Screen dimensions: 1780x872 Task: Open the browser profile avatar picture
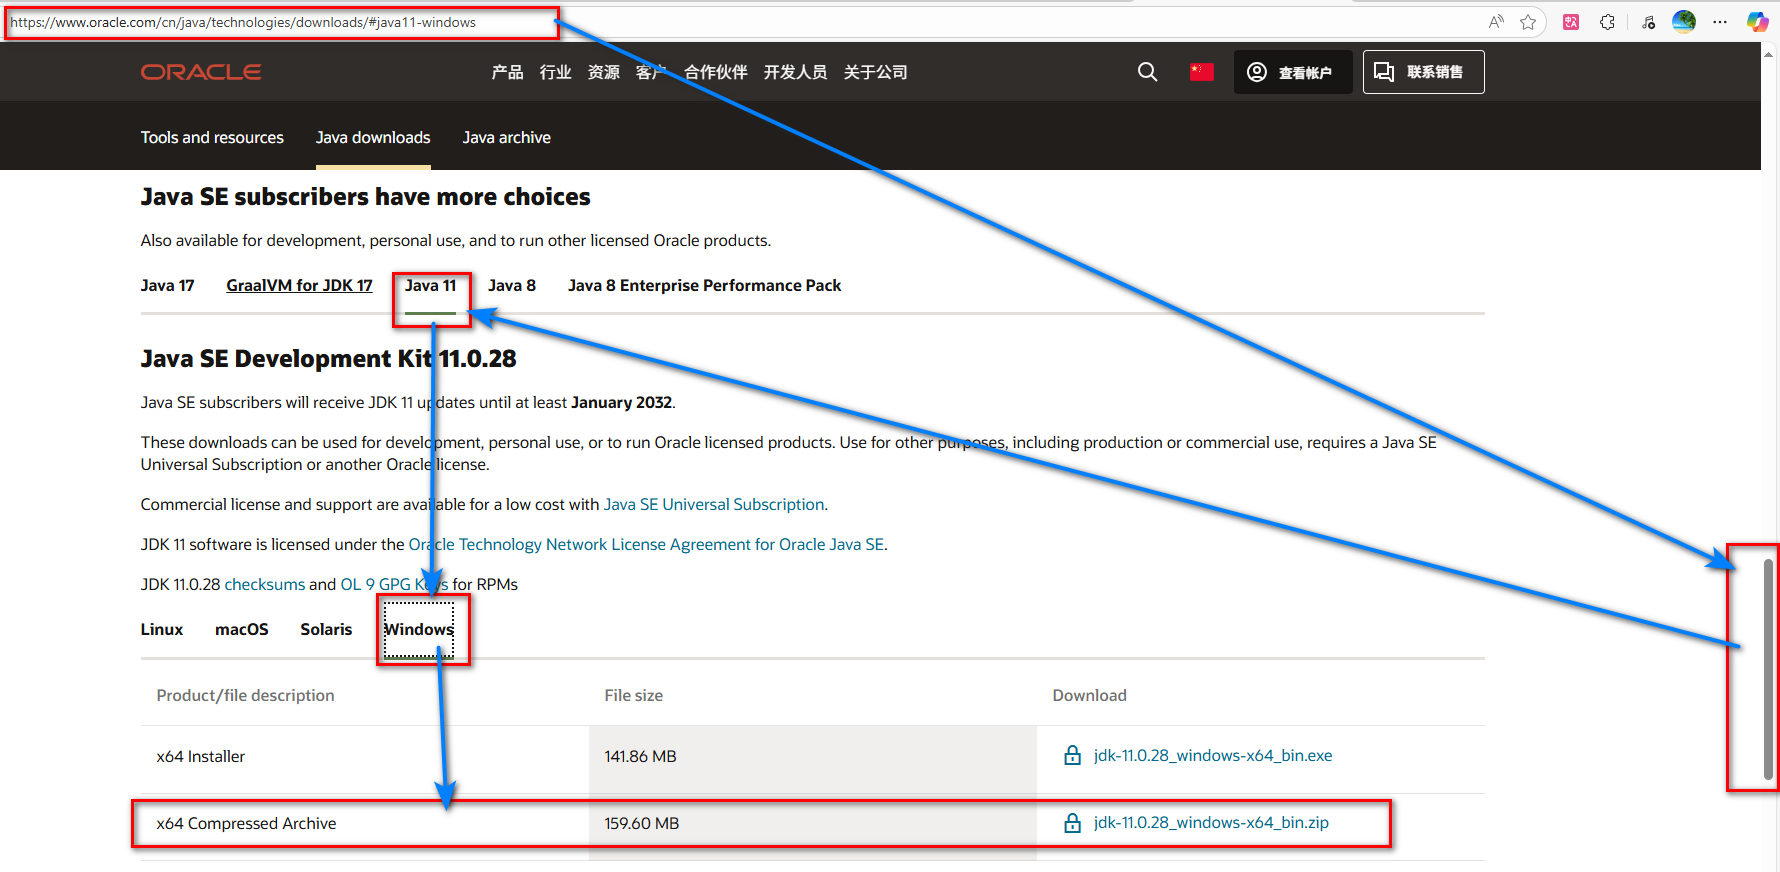point(1684,22)
